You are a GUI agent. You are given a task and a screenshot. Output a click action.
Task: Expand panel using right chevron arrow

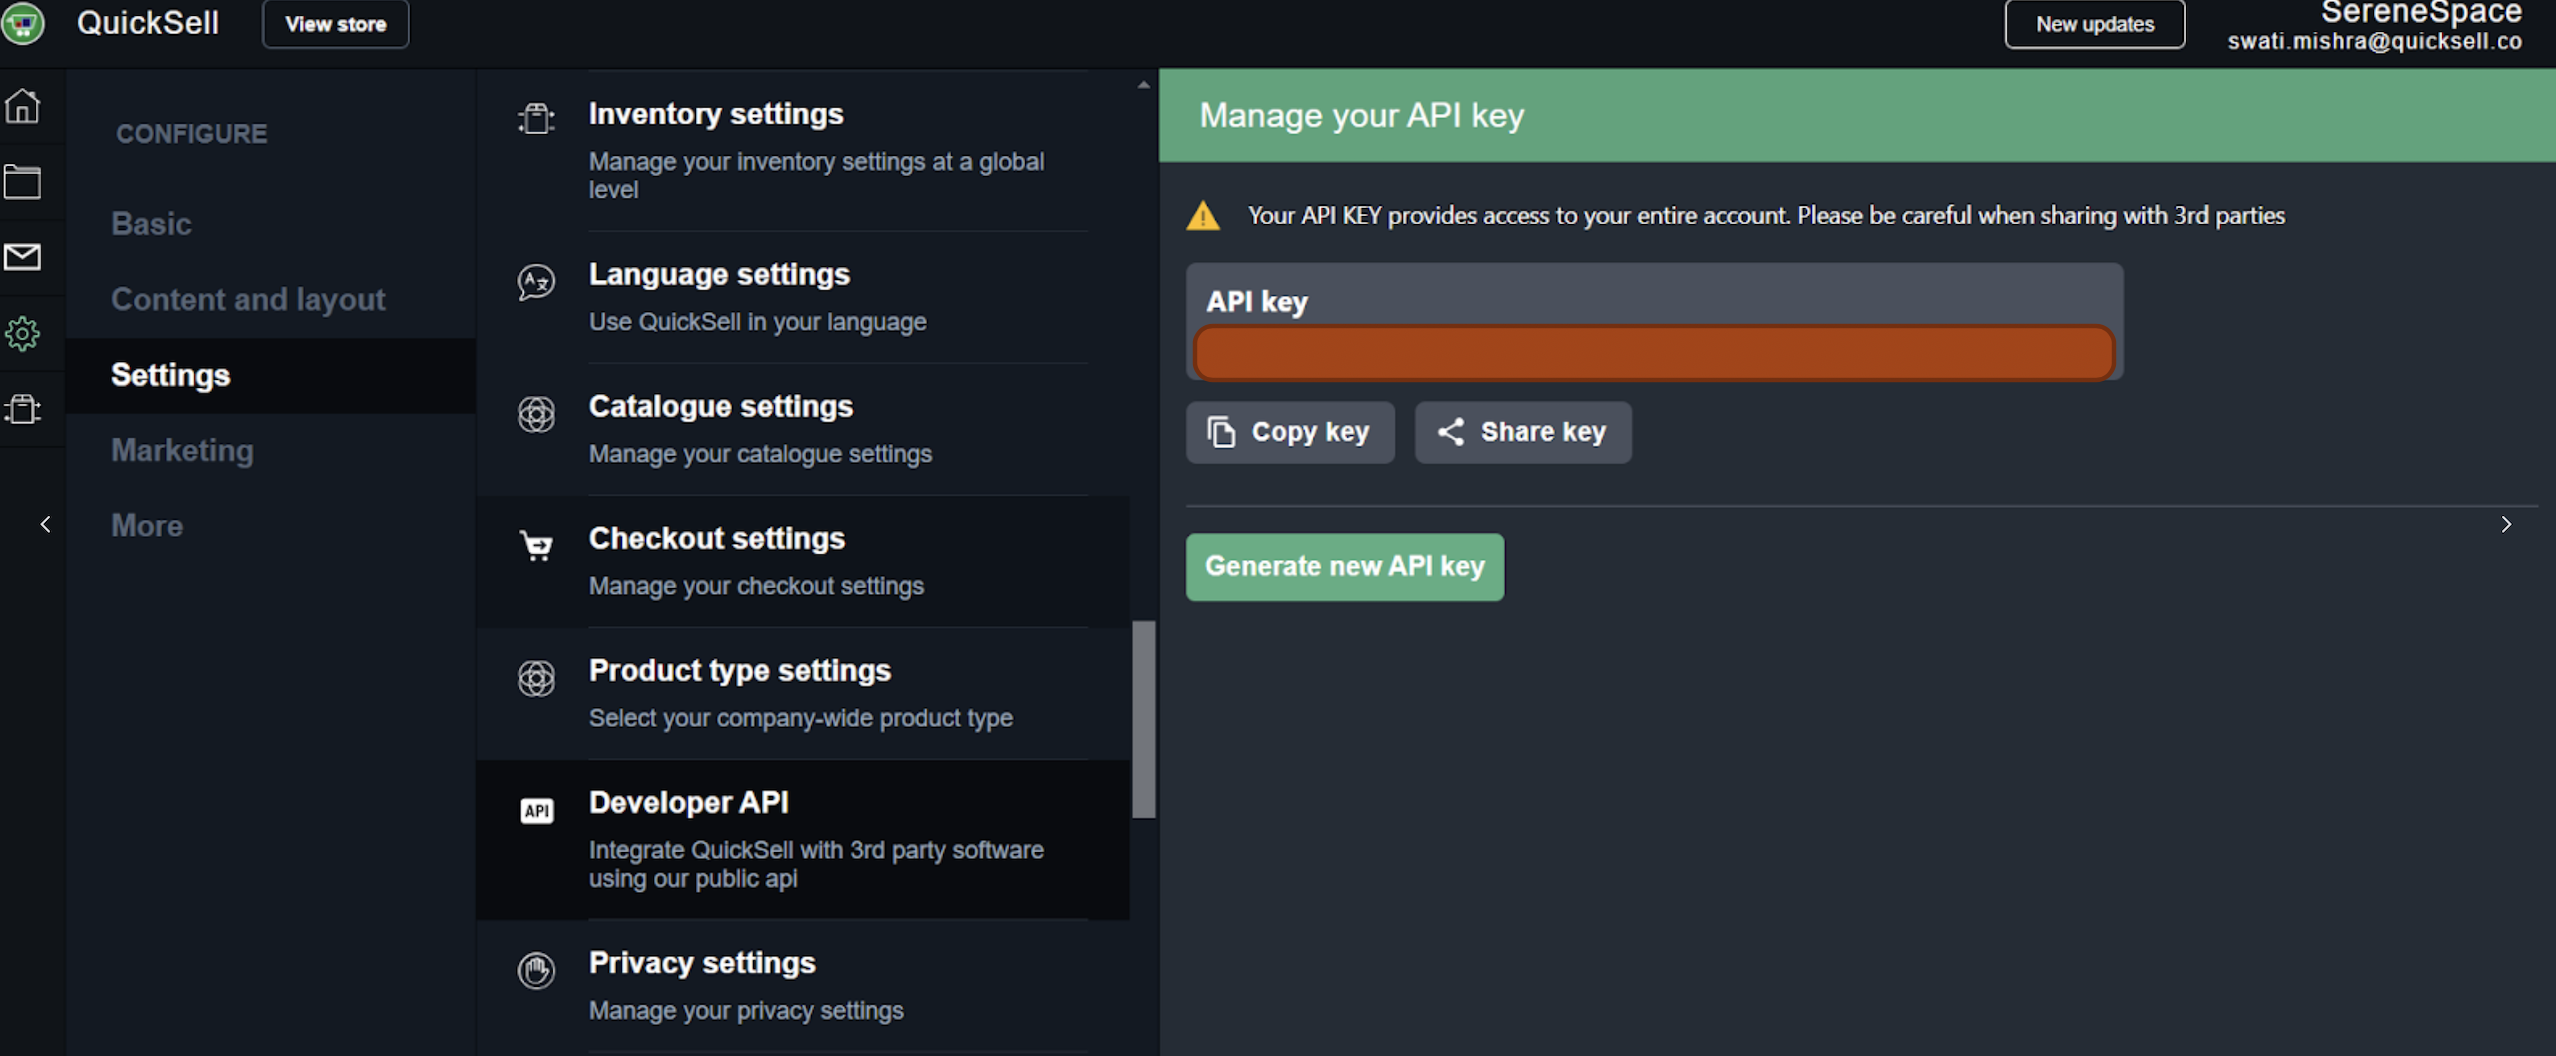coord(2505,525)
